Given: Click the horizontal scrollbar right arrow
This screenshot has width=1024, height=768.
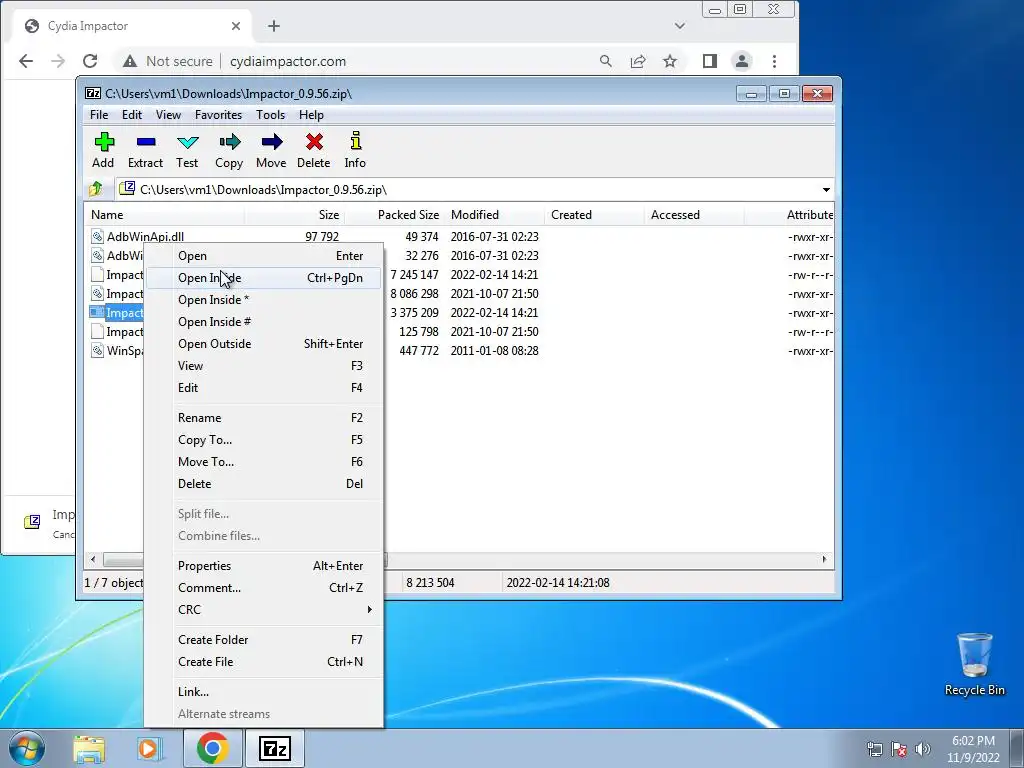Looking at the screenshot, I should pos(824,559).
